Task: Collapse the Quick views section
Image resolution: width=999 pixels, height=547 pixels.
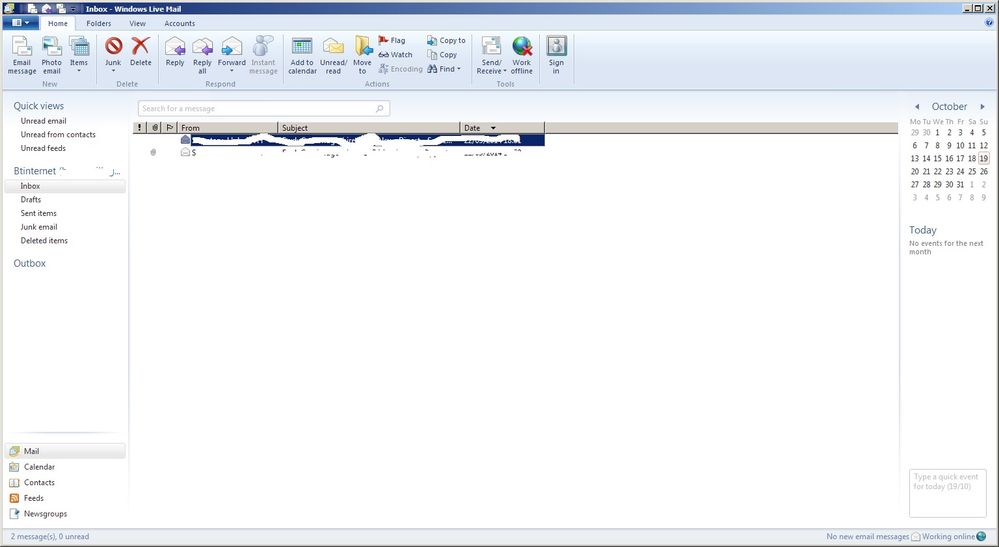Action: pos(39,106)
